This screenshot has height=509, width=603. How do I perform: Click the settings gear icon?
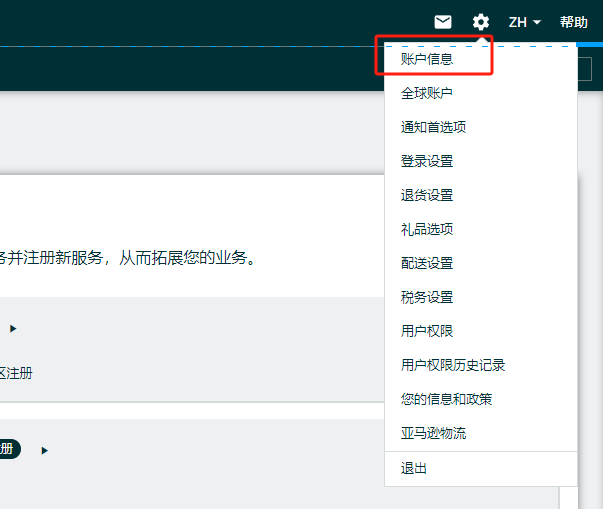click(481, 22)
